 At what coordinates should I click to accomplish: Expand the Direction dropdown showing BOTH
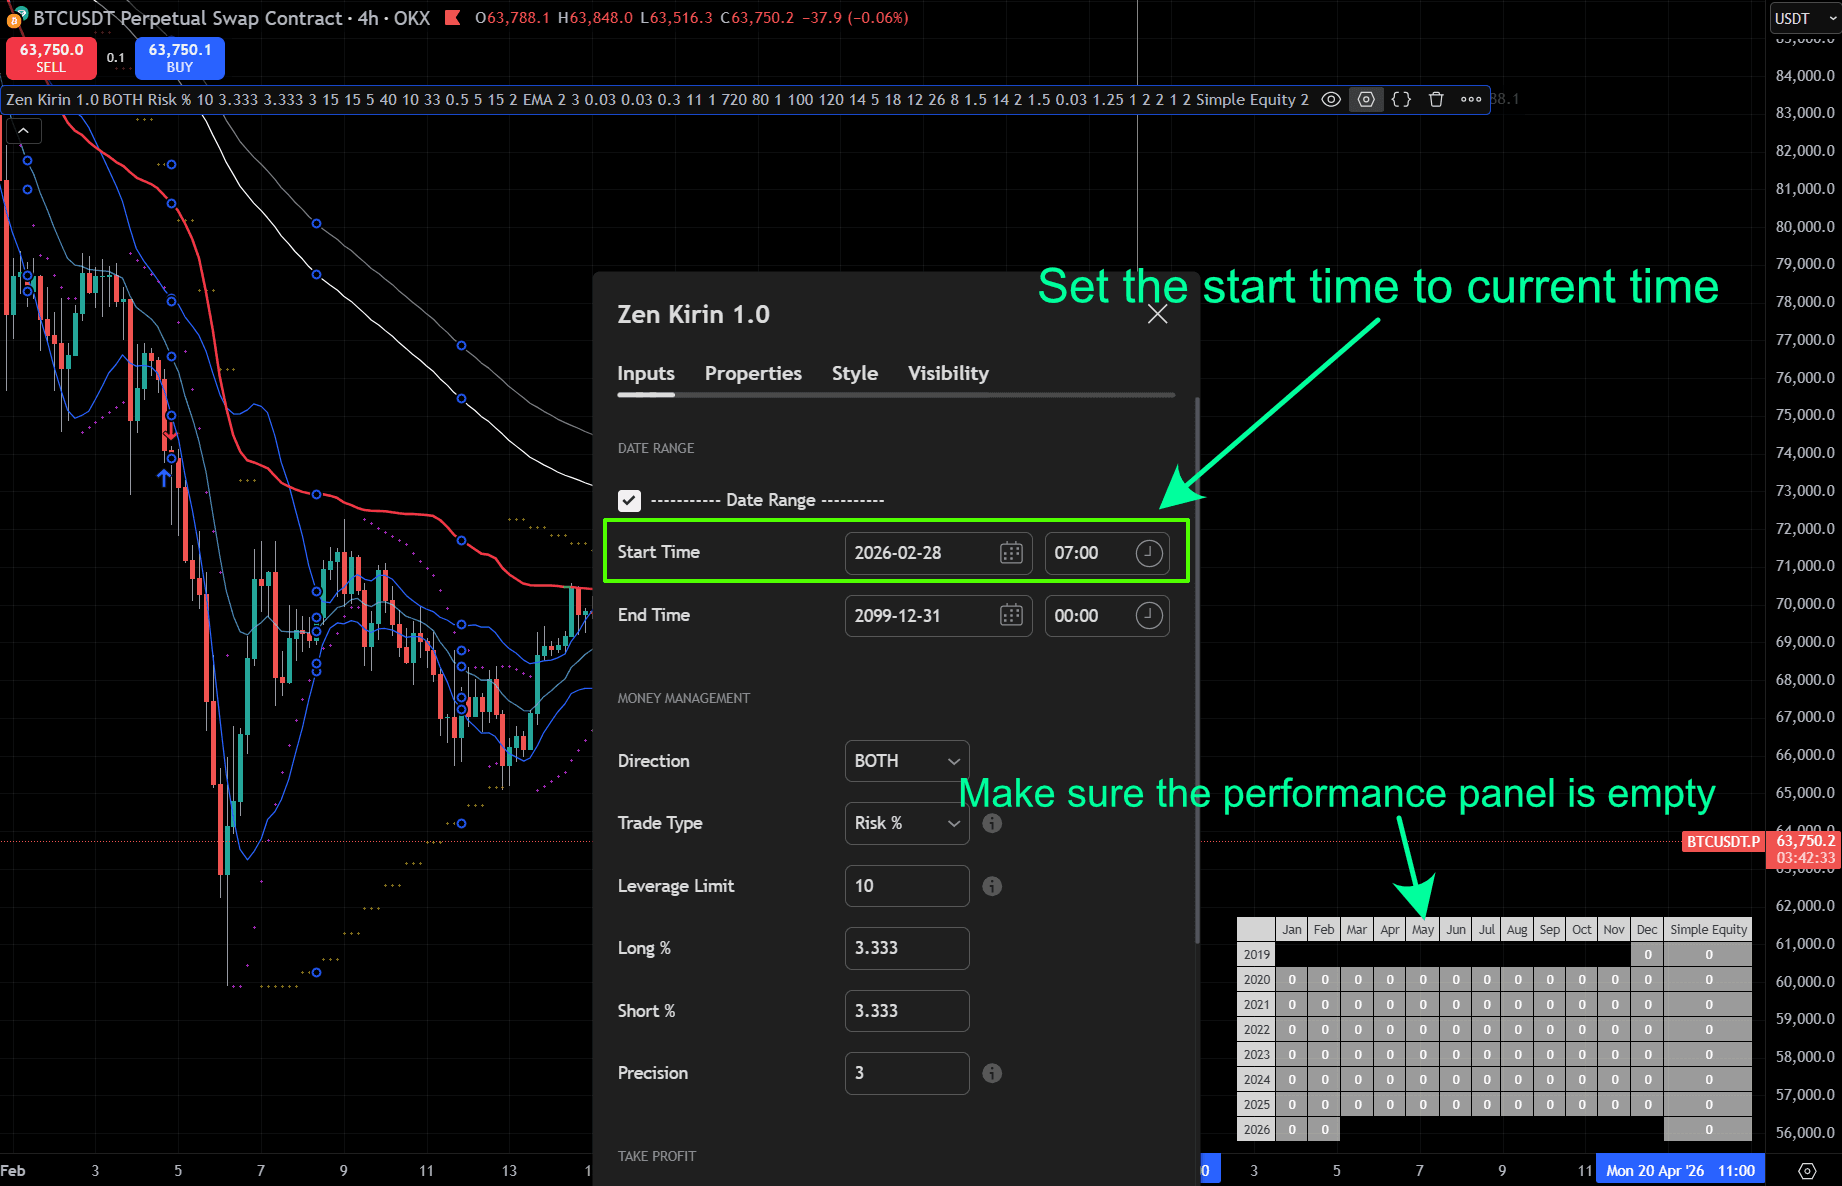pos(906,761)
